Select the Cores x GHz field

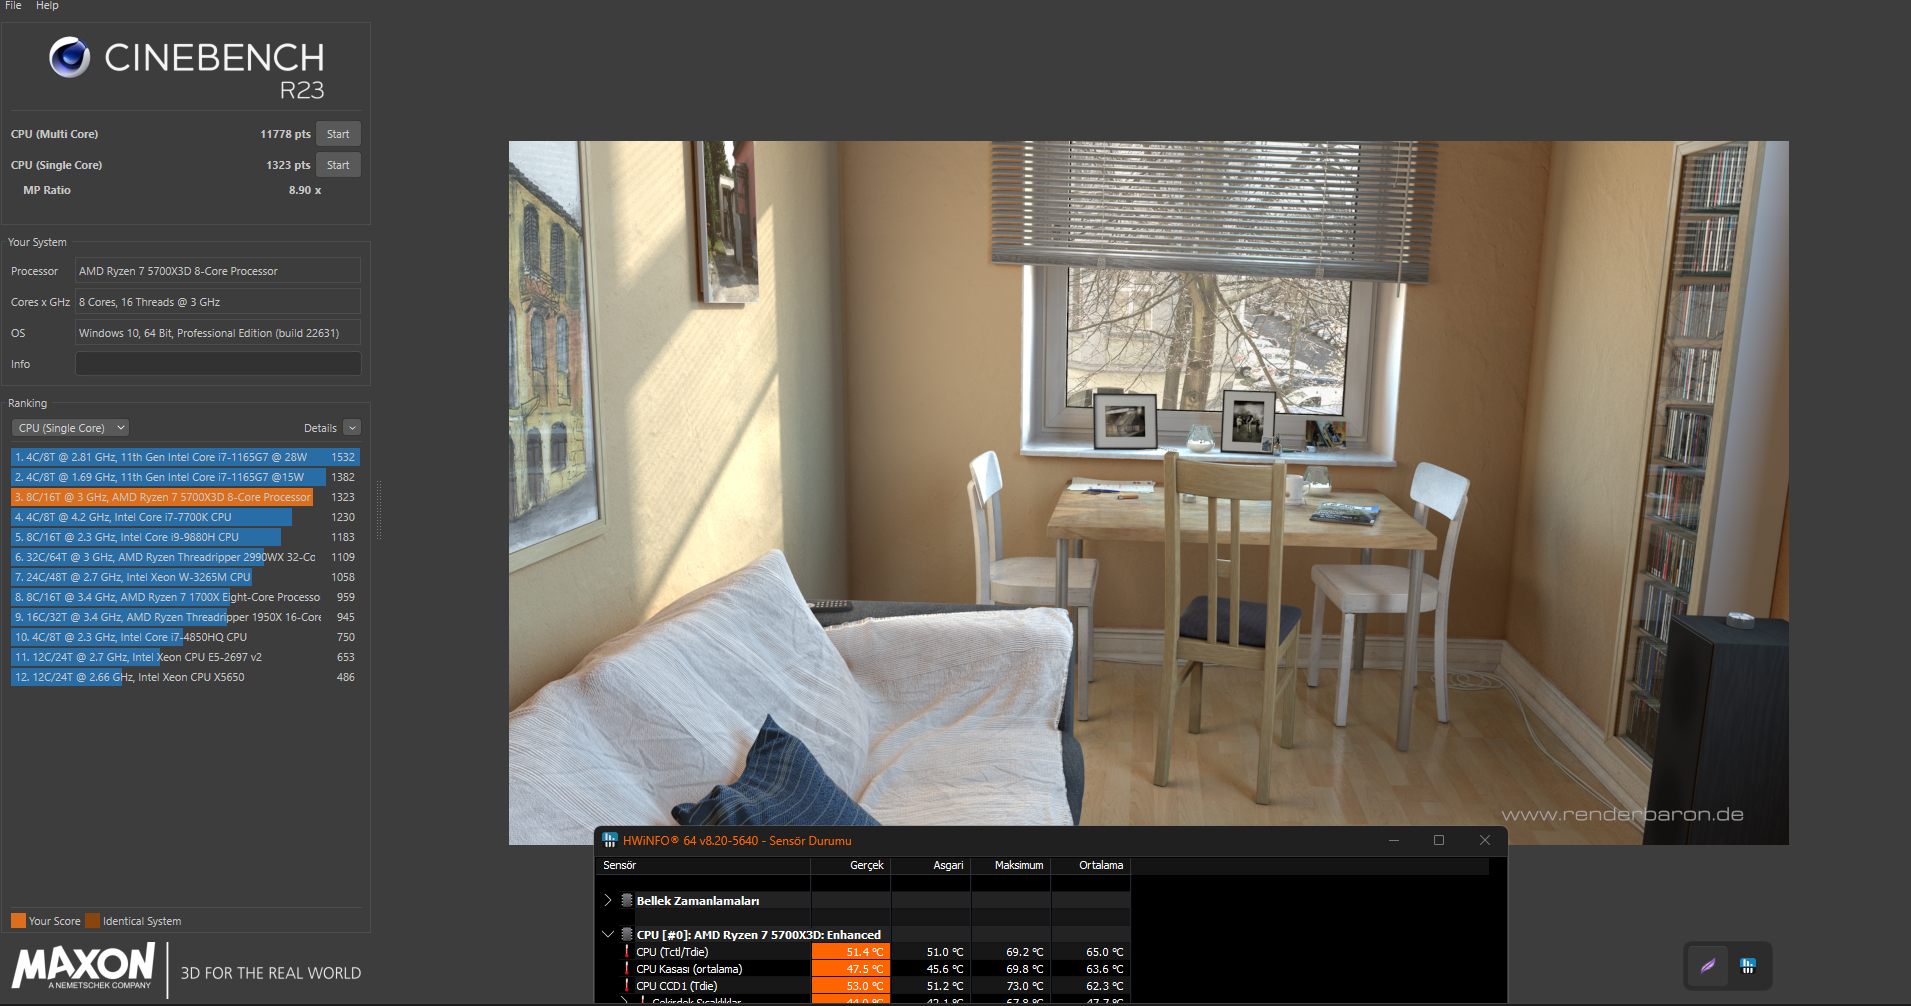(x=218, y=302)
